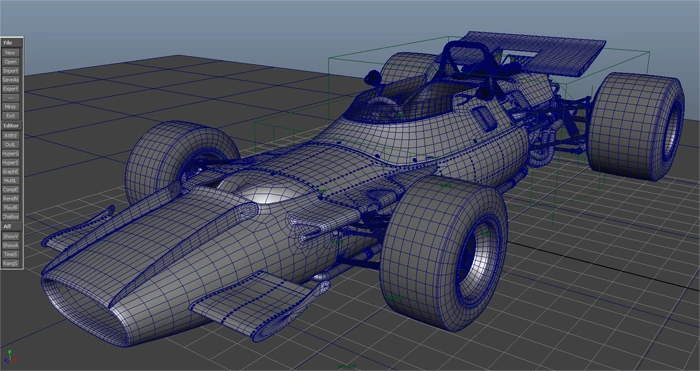The image size is (700, 371).
Task: Click the Export button
Action: 11,89
